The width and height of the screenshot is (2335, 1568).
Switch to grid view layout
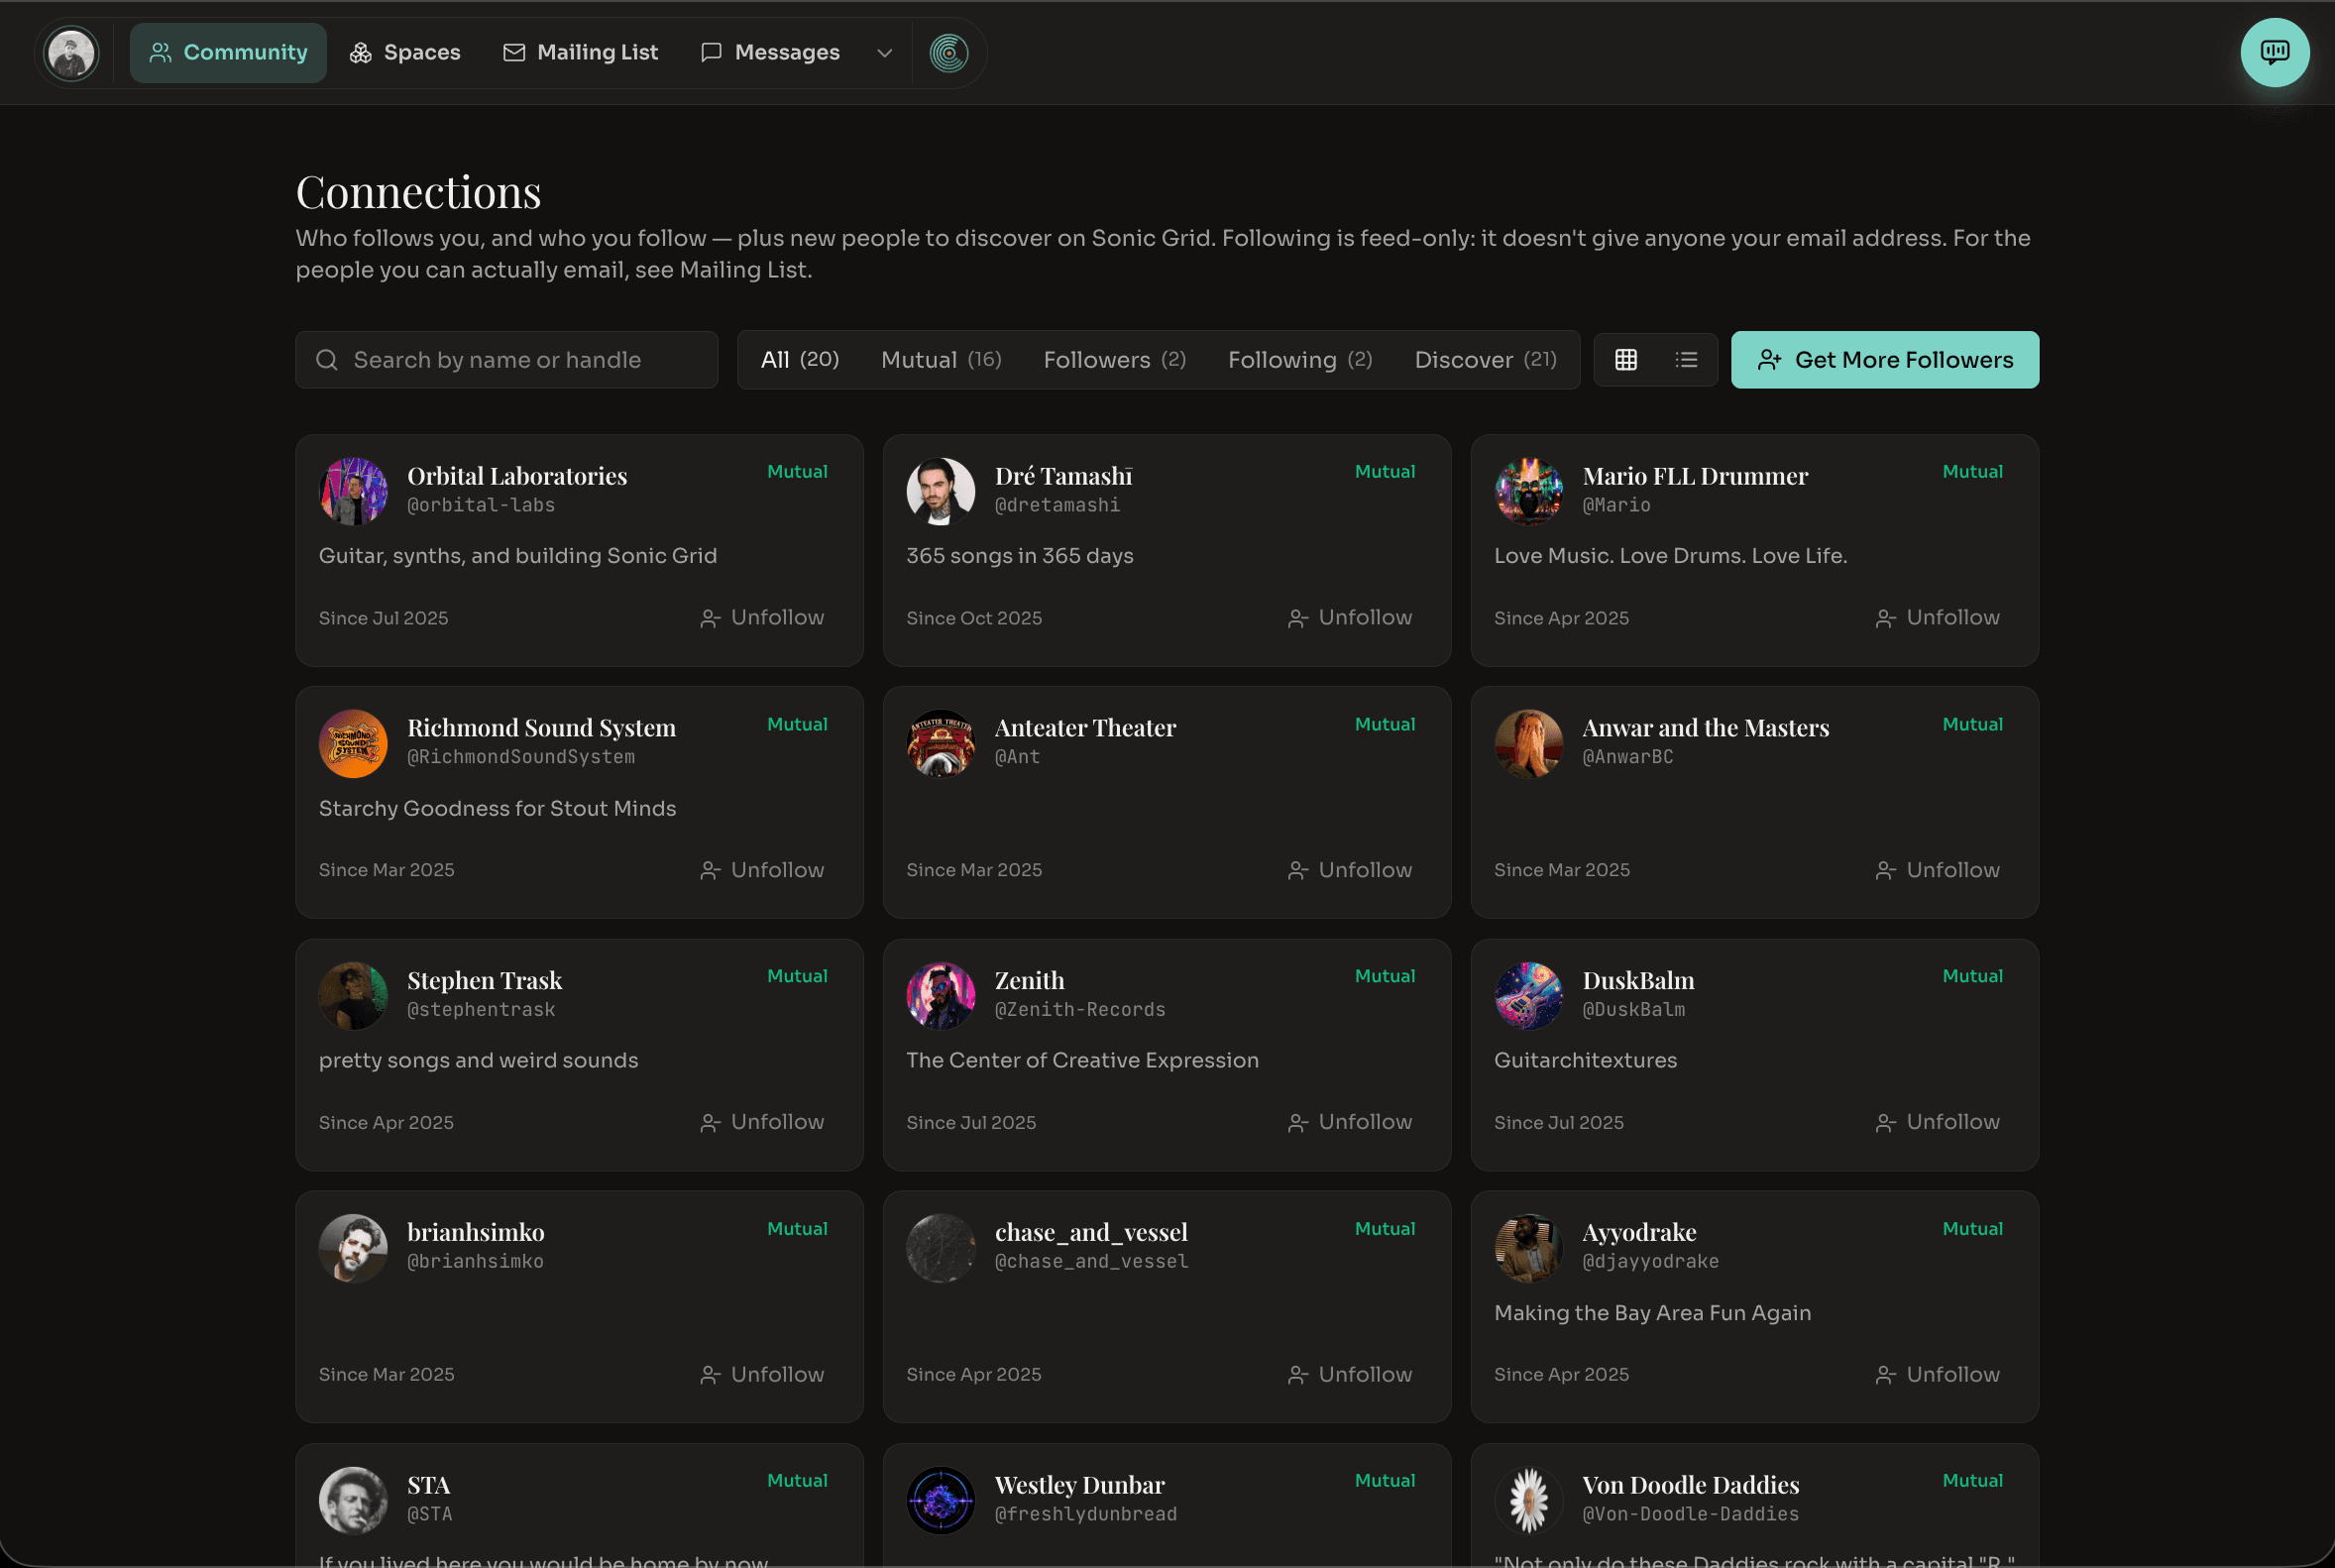(x=1626, y=360)
